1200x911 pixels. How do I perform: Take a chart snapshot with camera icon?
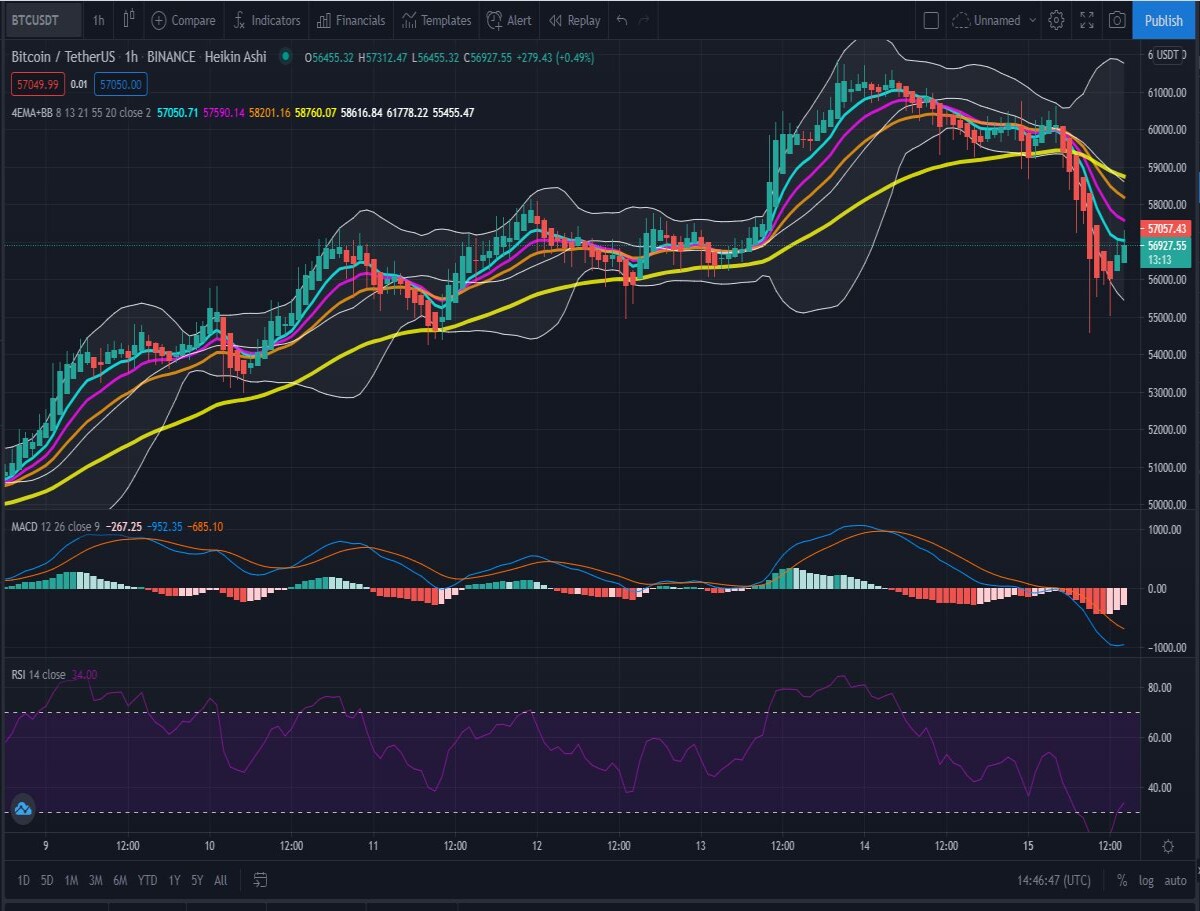pos(1118,20)
